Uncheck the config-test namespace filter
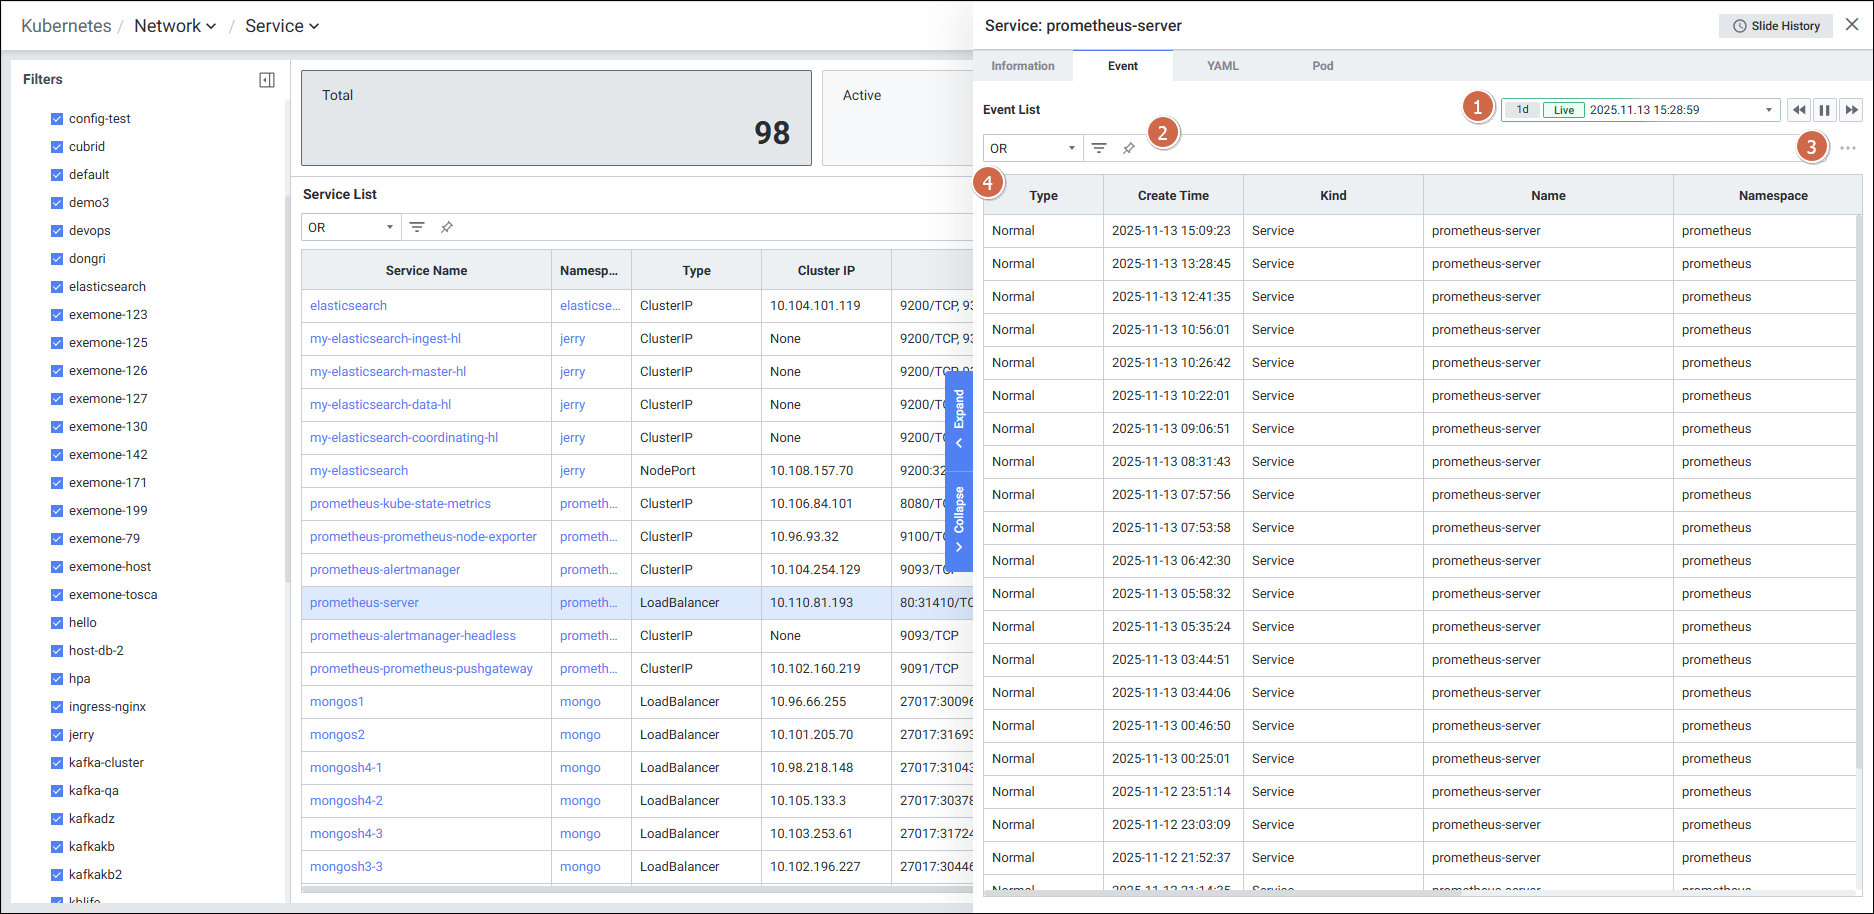 [57, 119]
